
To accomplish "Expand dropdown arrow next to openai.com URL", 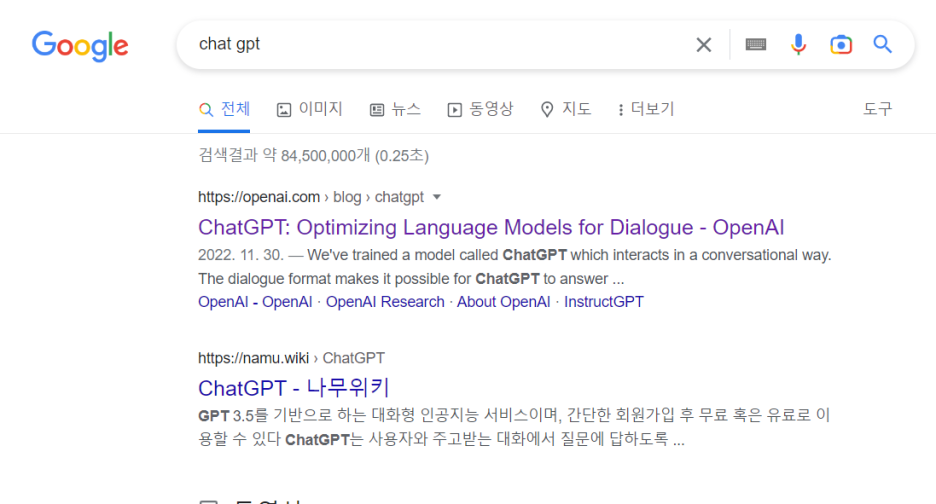I will point(437,197).
